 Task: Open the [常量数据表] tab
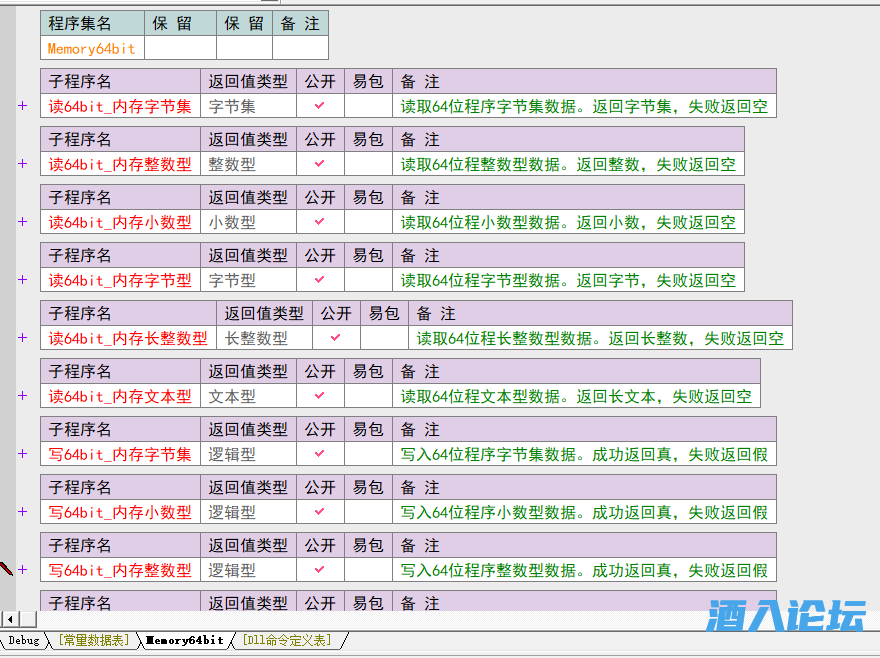[93, 640]
